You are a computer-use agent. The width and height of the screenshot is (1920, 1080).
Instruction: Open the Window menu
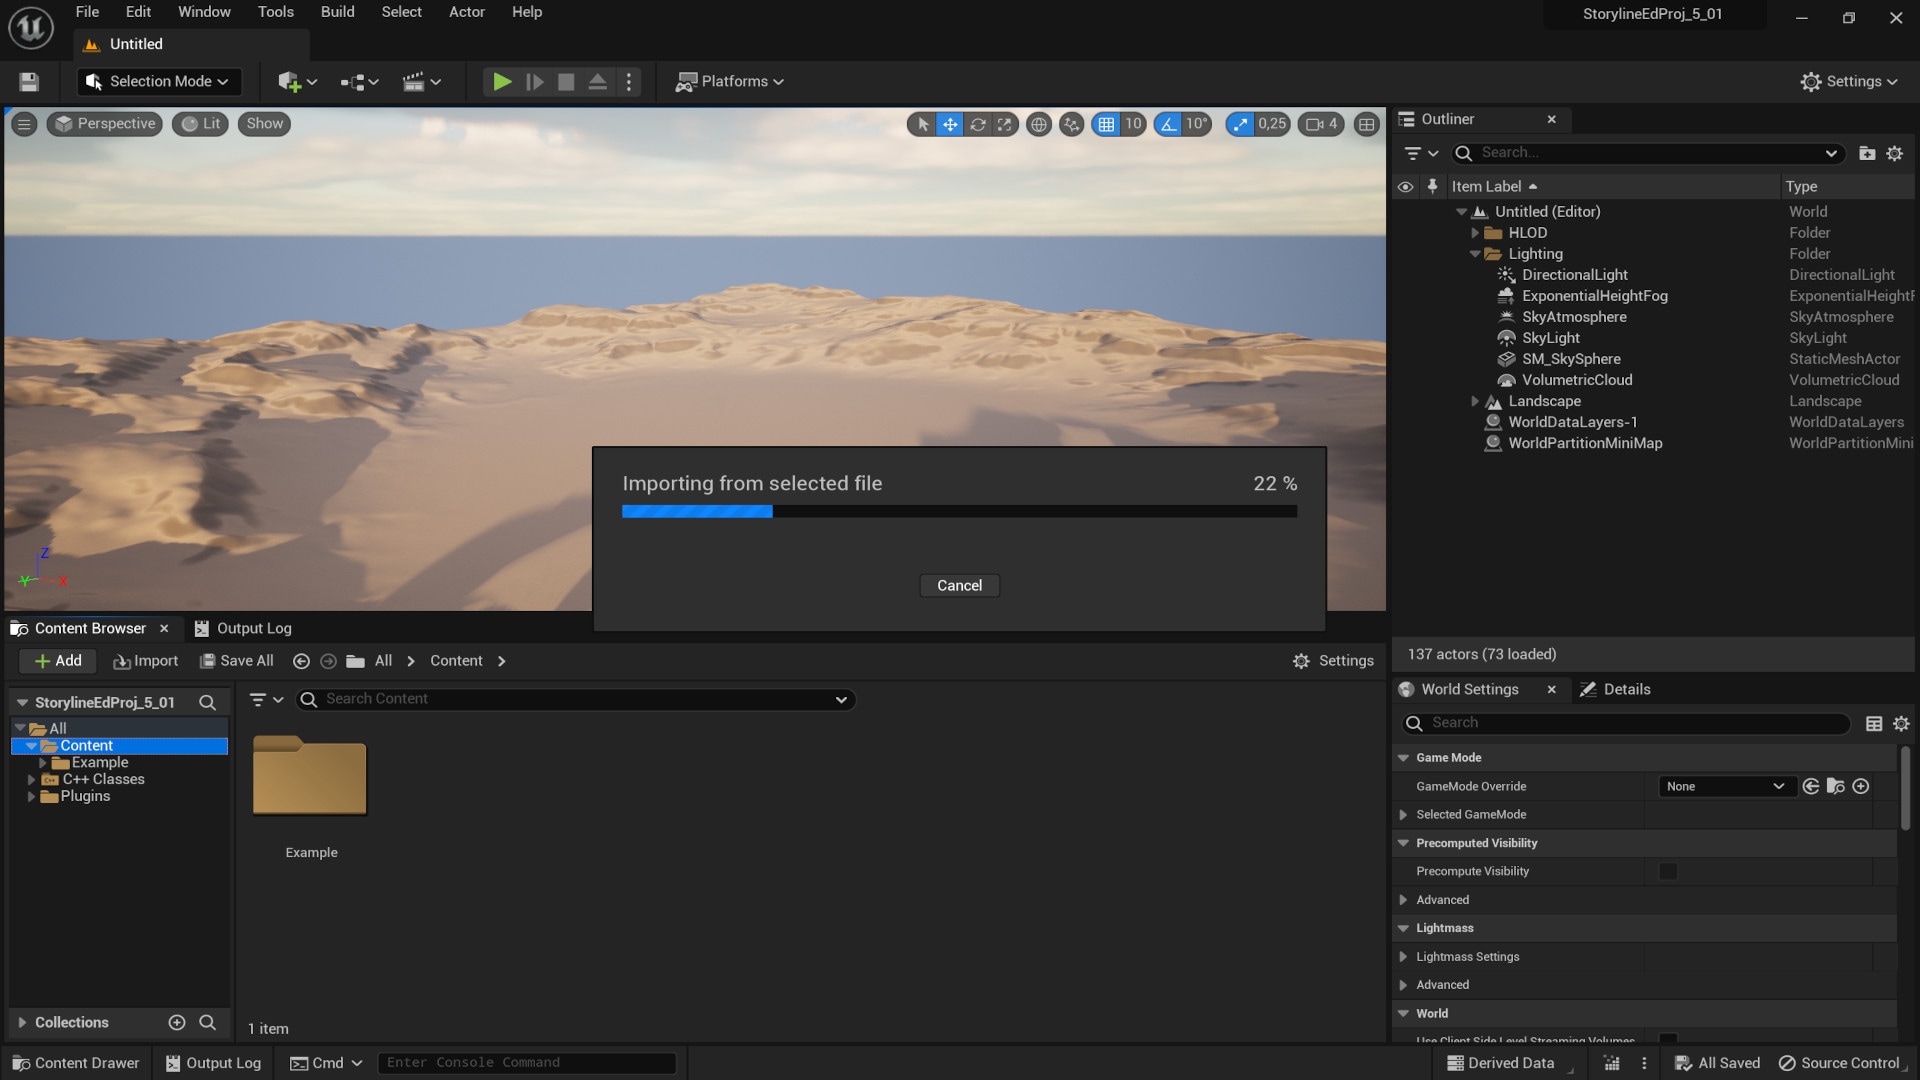pyautogui.click(x=206, y=12)
